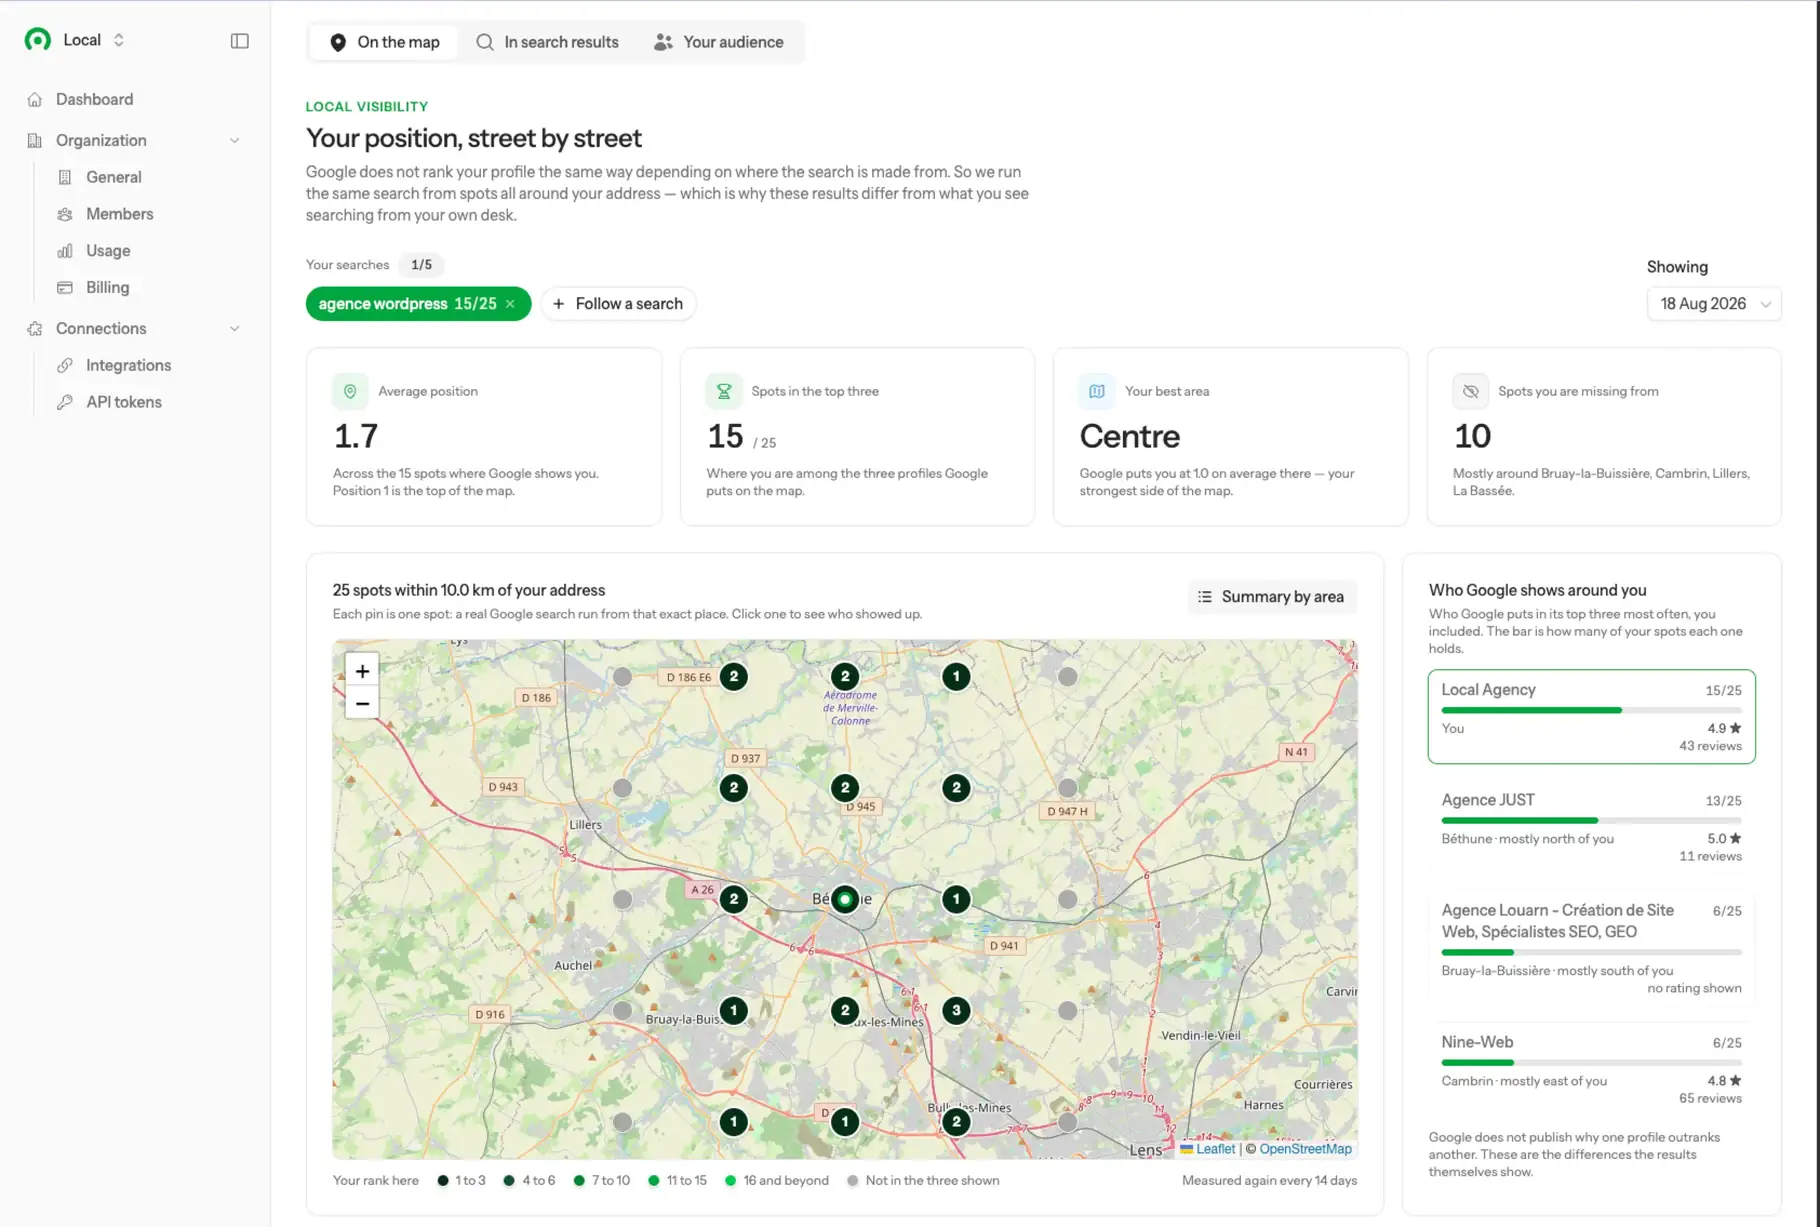
Task: Click the 1 to 3 legend dot
Action: point(443,1181)
